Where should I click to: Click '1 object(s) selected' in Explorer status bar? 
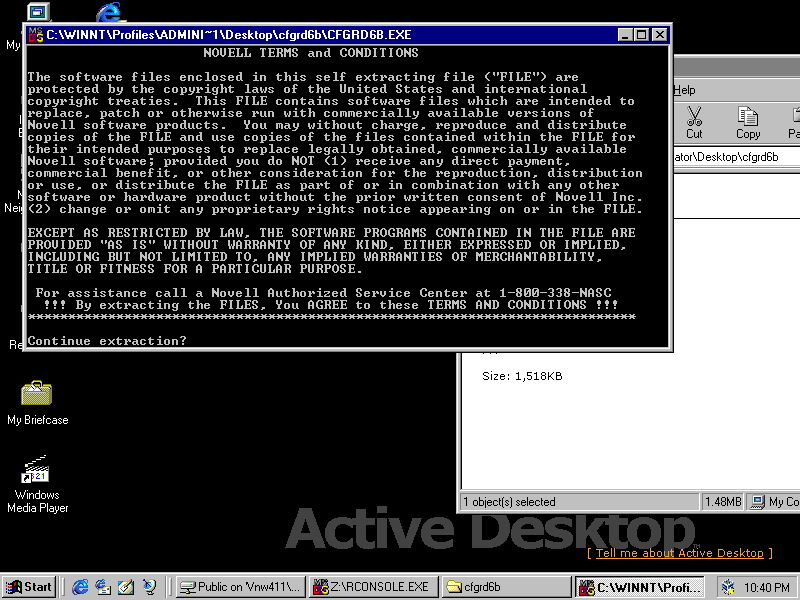[509, 502]
